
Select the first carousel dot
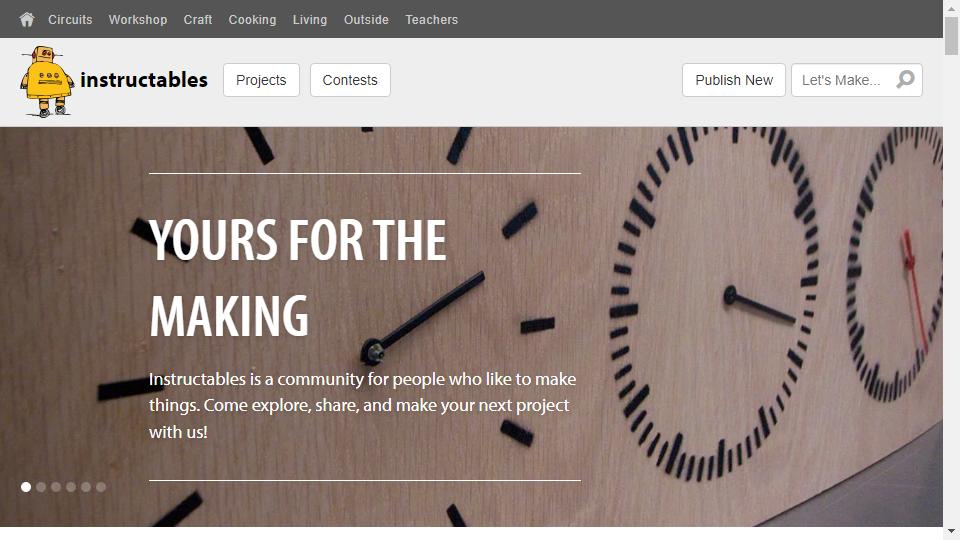coord(26,487)
